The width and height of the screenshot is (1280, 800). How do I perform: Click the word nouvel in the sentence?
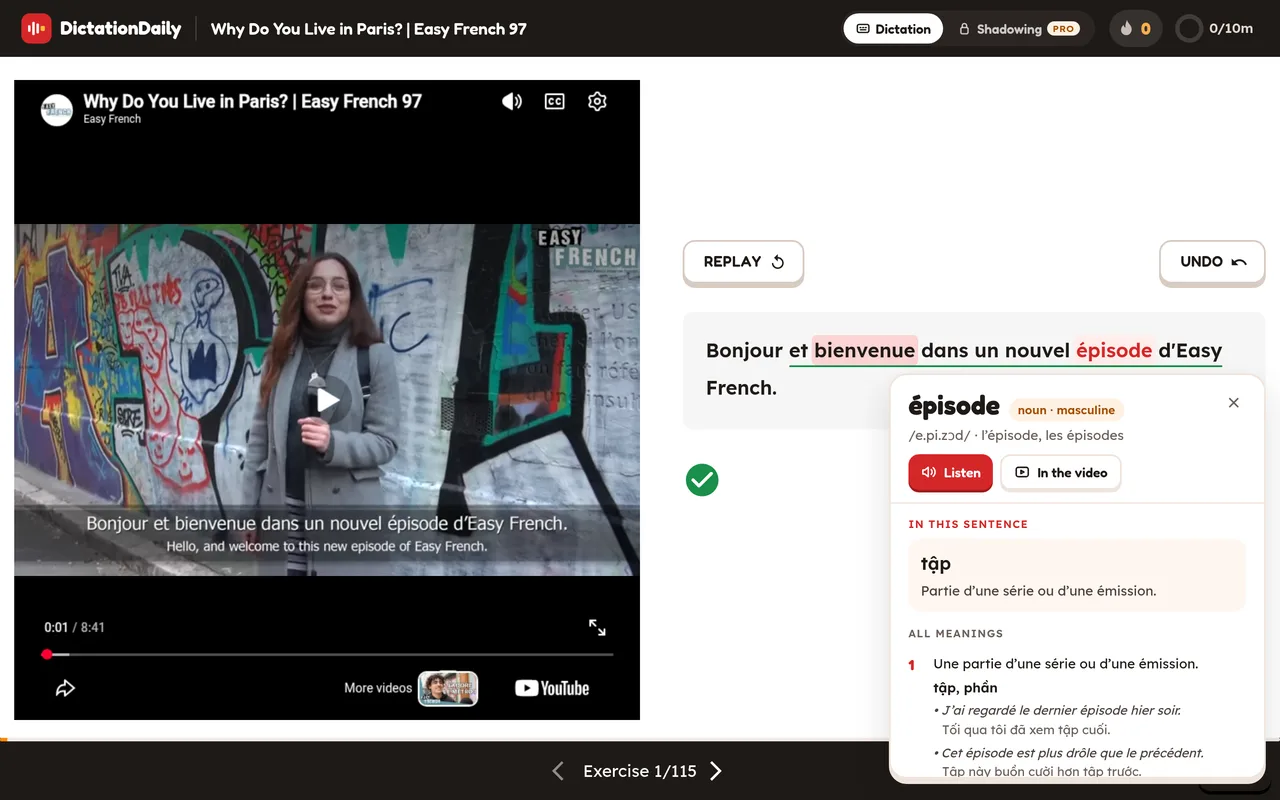pos(1035,351)
